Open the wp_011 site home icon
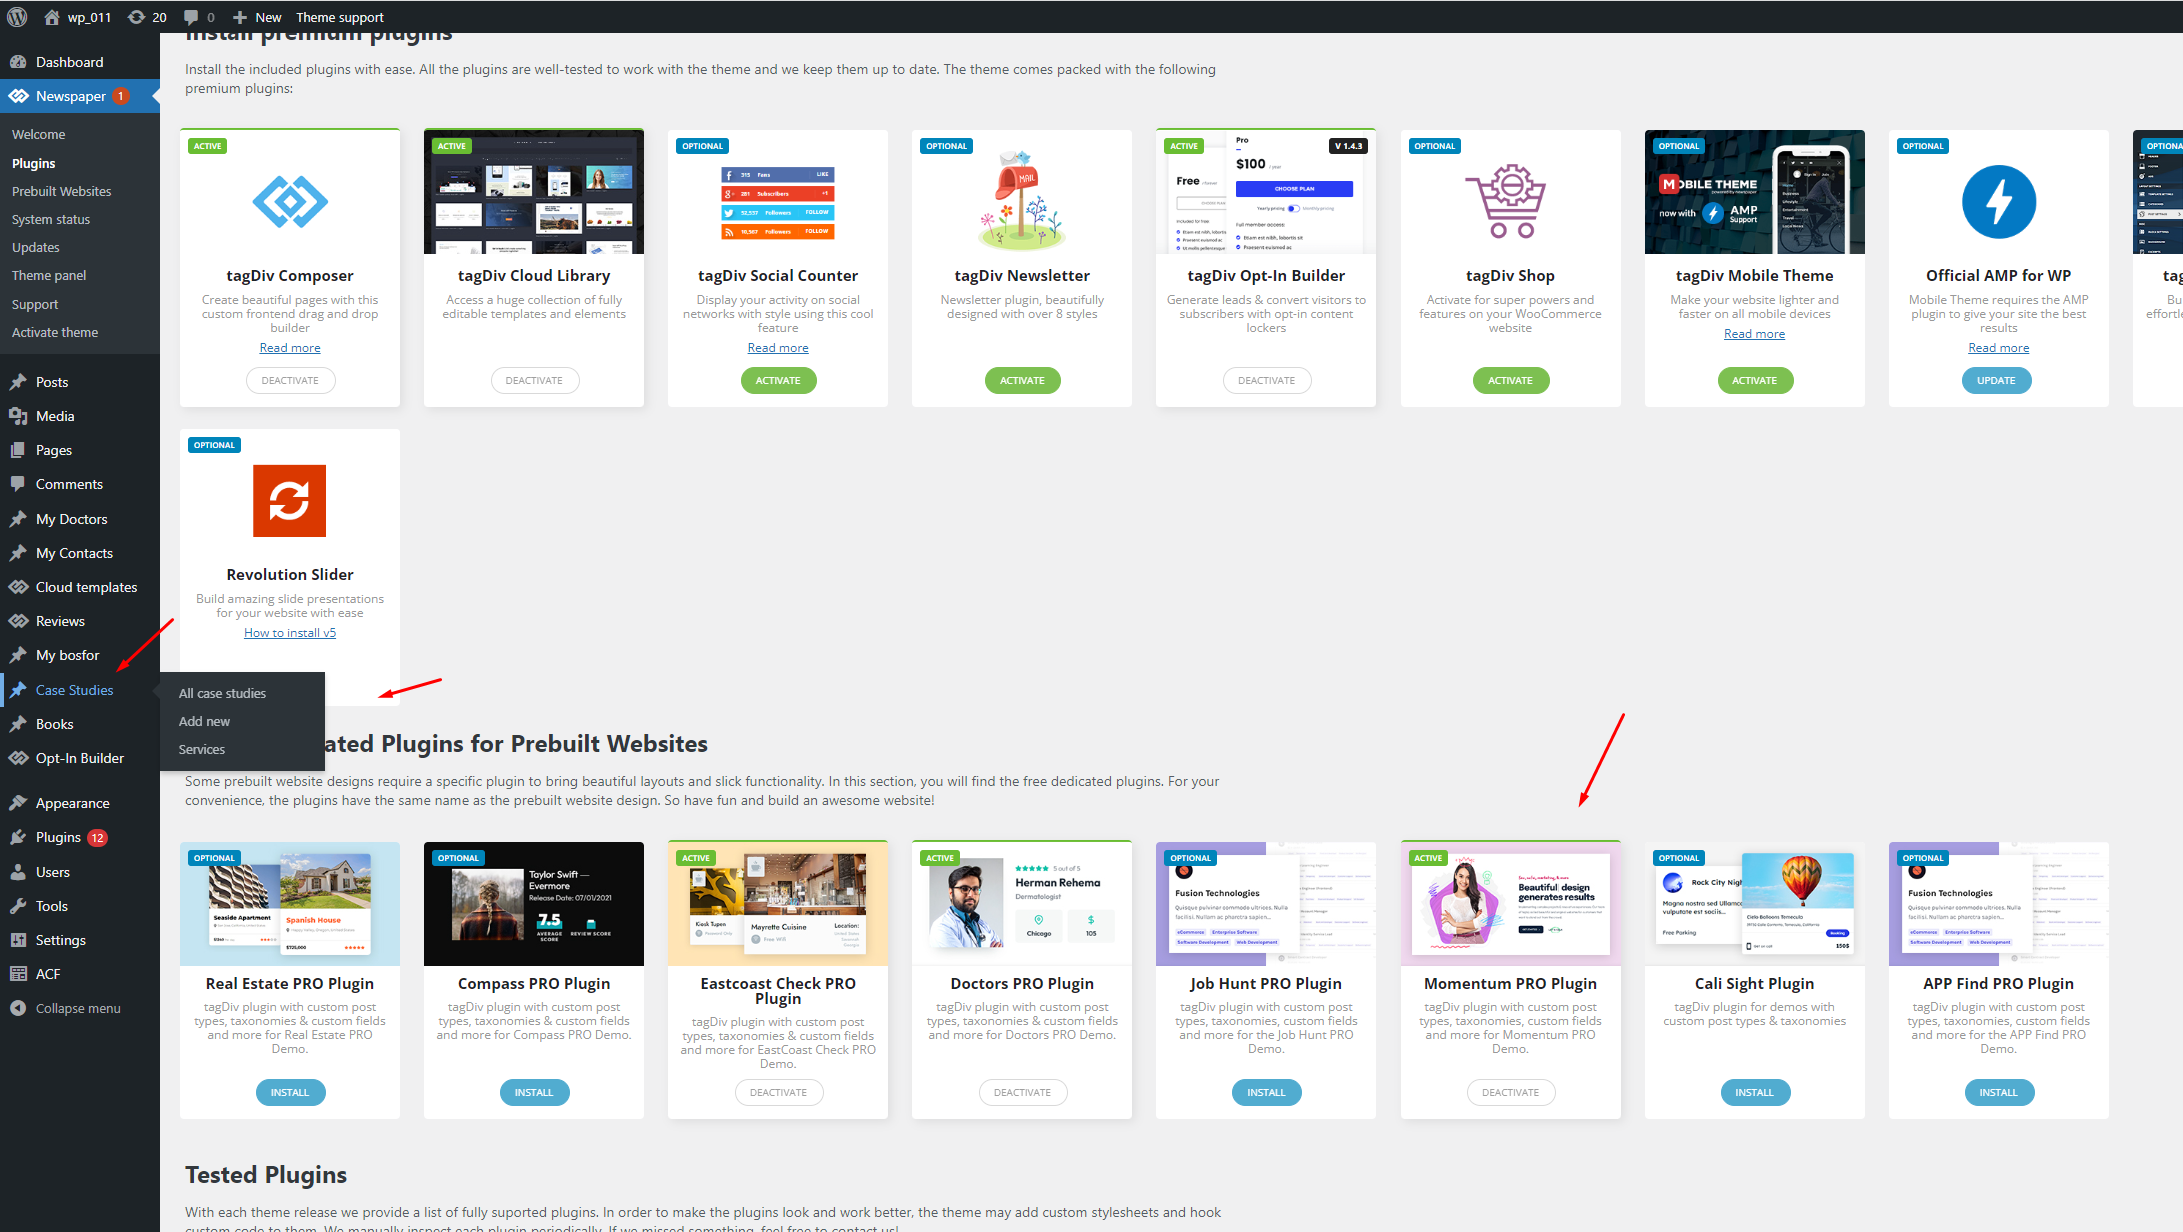 (x=52, y=17)
